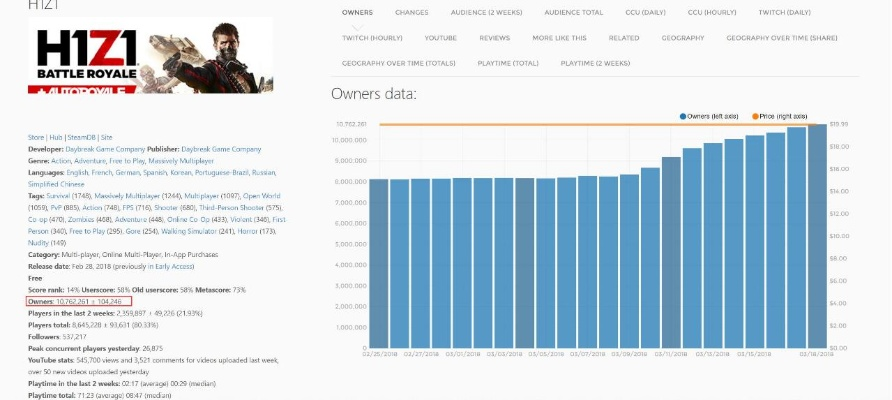The image size is (892, 400).
Task: Open the Store link
Action: [35, 137]
